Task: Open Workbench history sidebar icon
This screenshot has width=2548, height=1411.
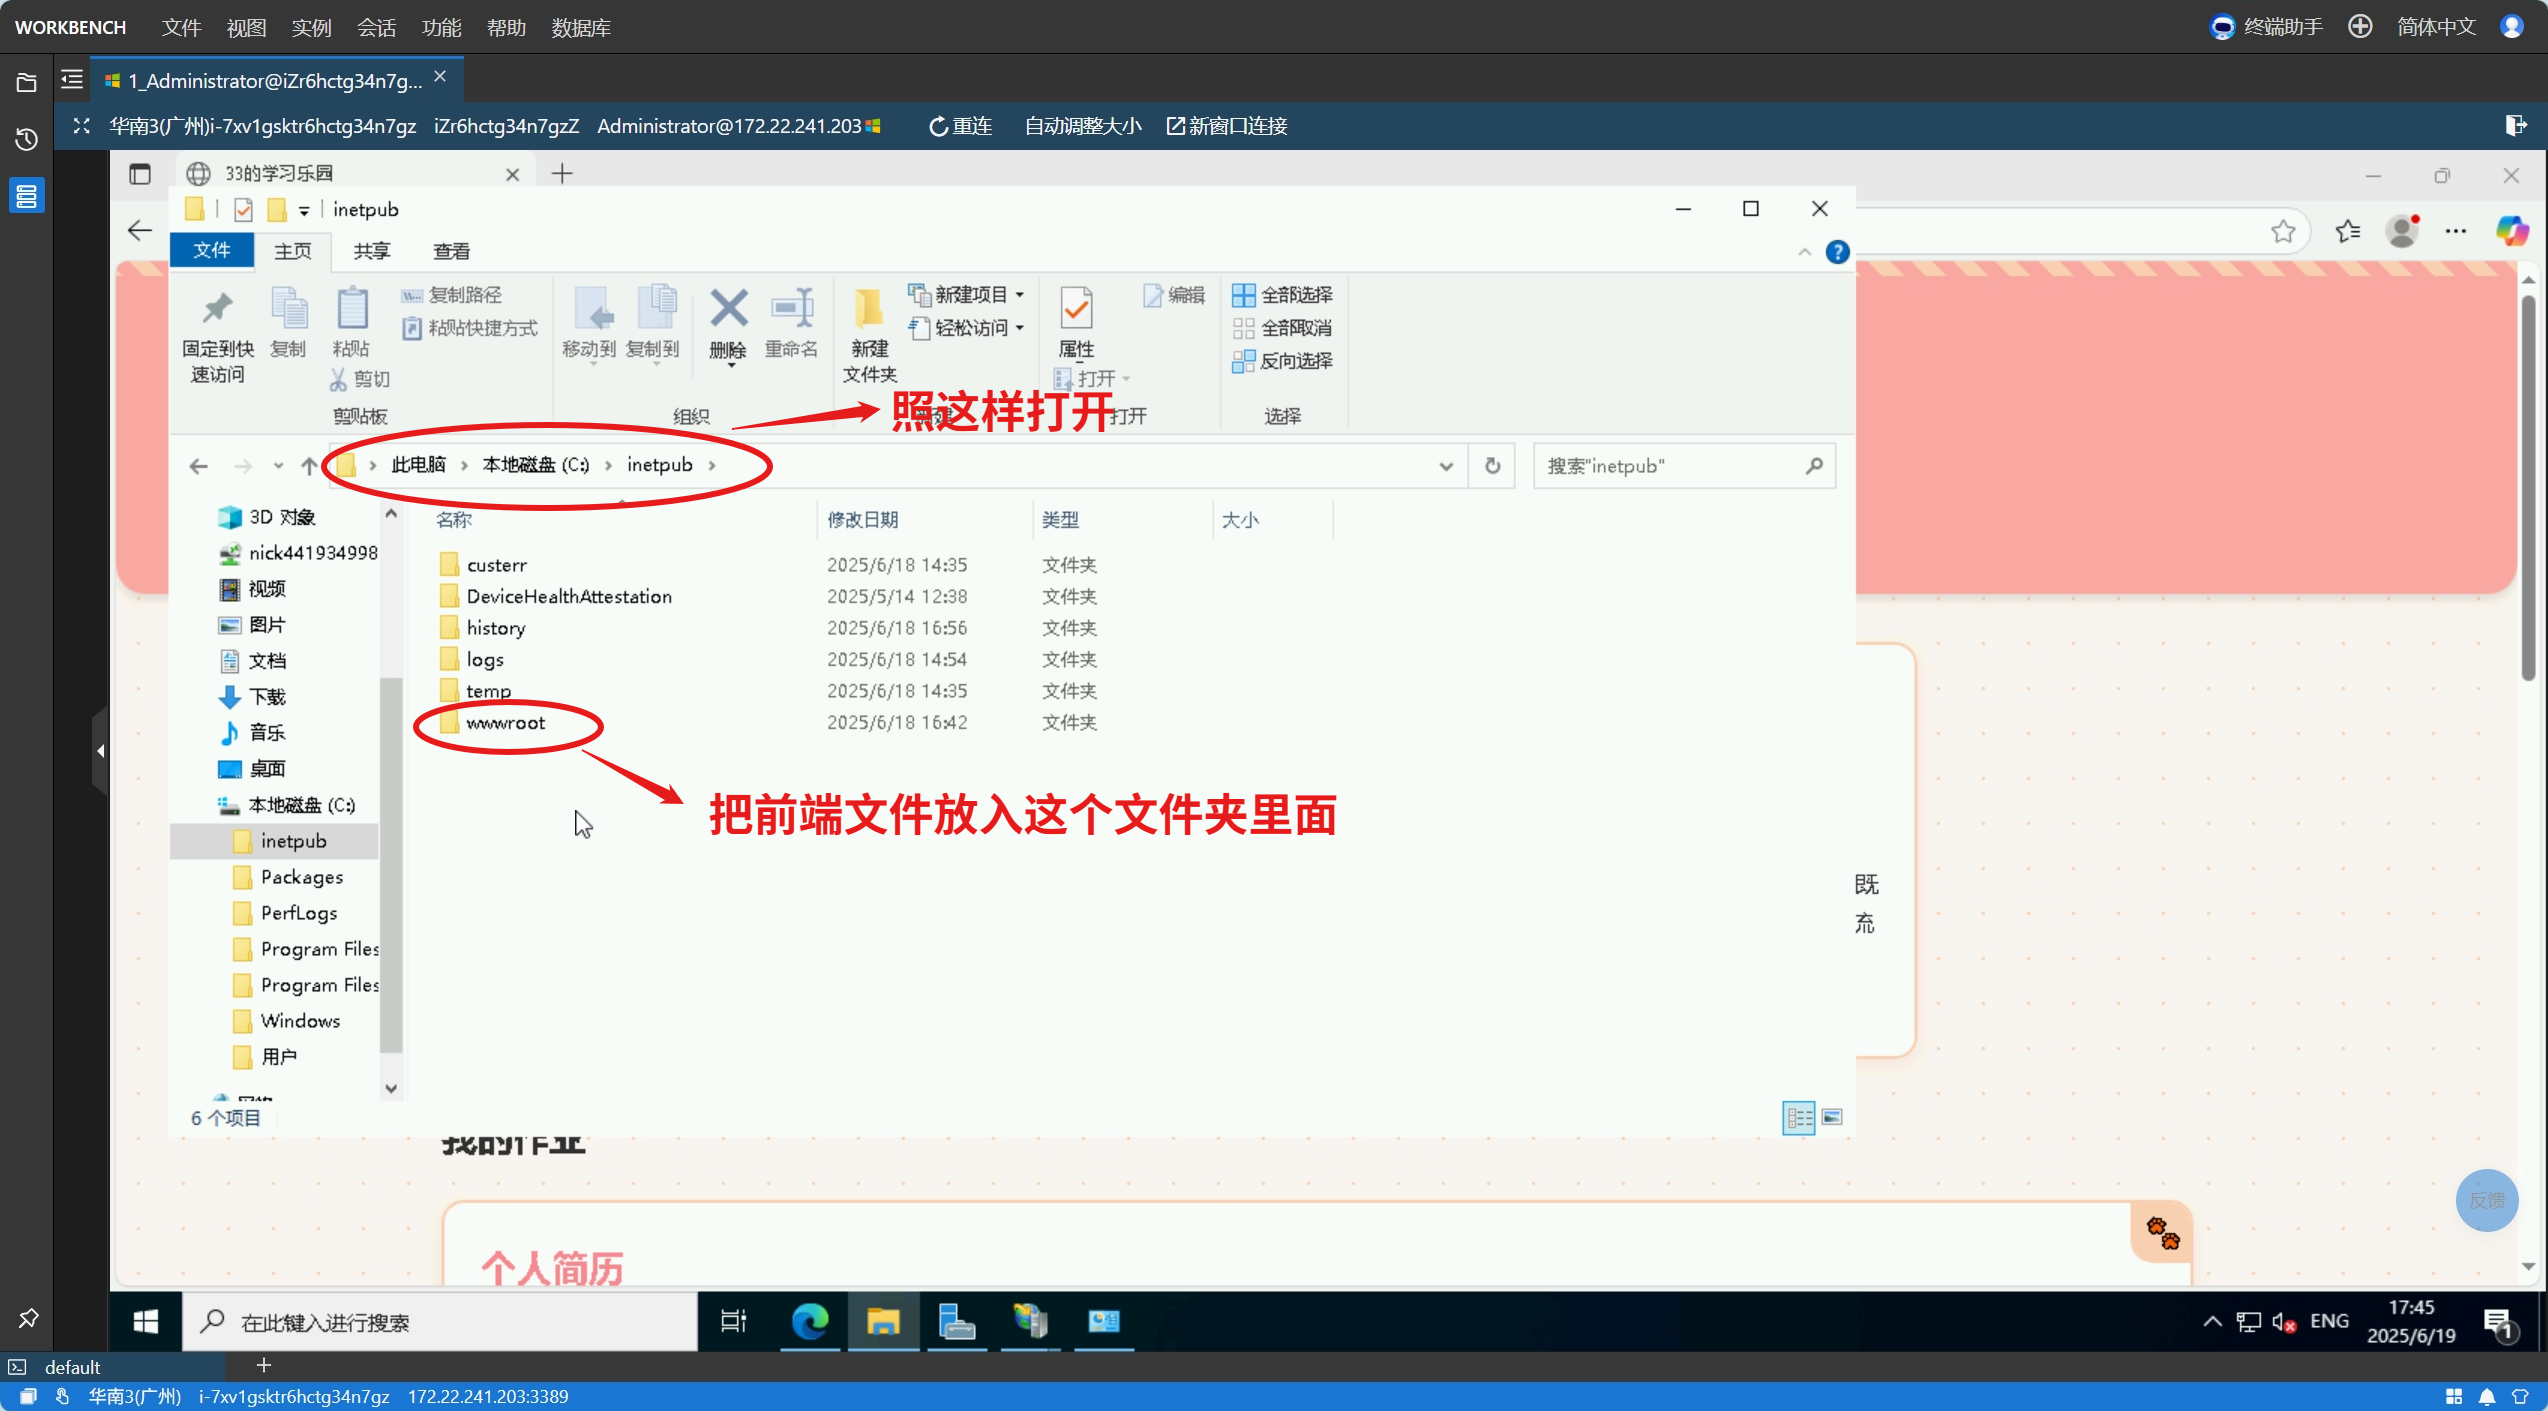Action: coord(27,139)
